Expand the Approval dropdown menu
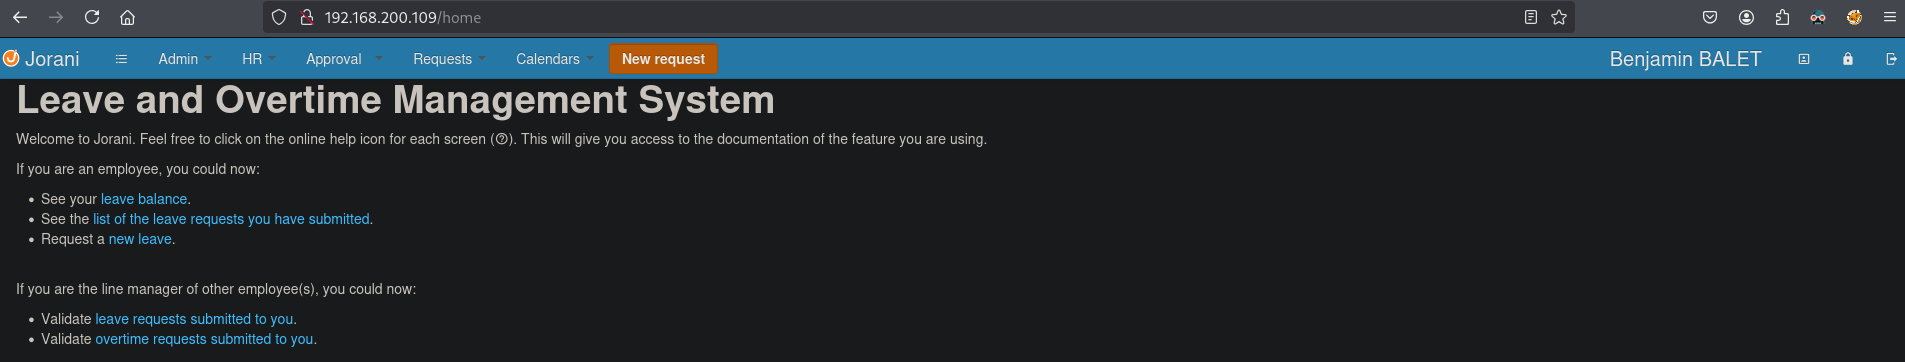The image size is (1905, 362). click(344, 59)
